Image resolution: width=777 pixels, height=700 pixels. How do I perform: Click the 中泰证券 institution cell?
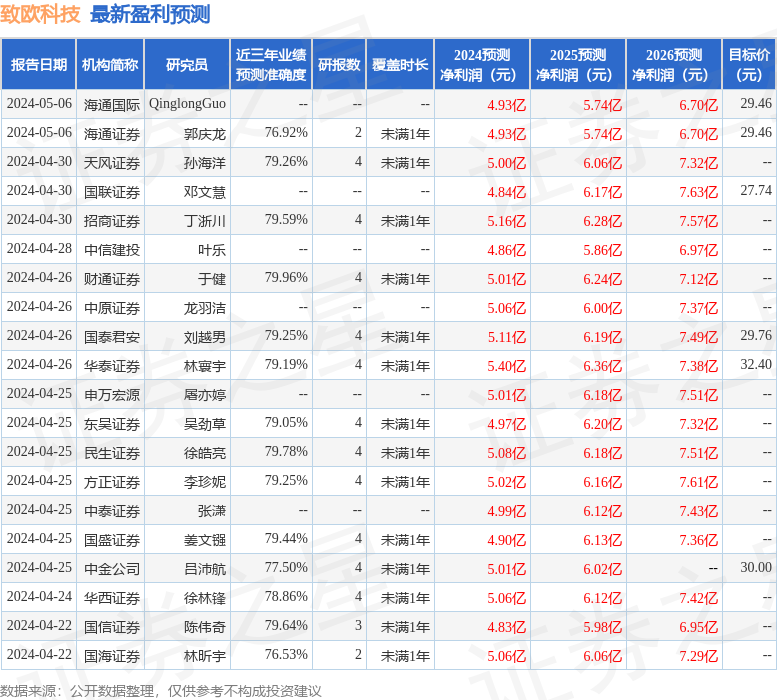tap(111, 510)
